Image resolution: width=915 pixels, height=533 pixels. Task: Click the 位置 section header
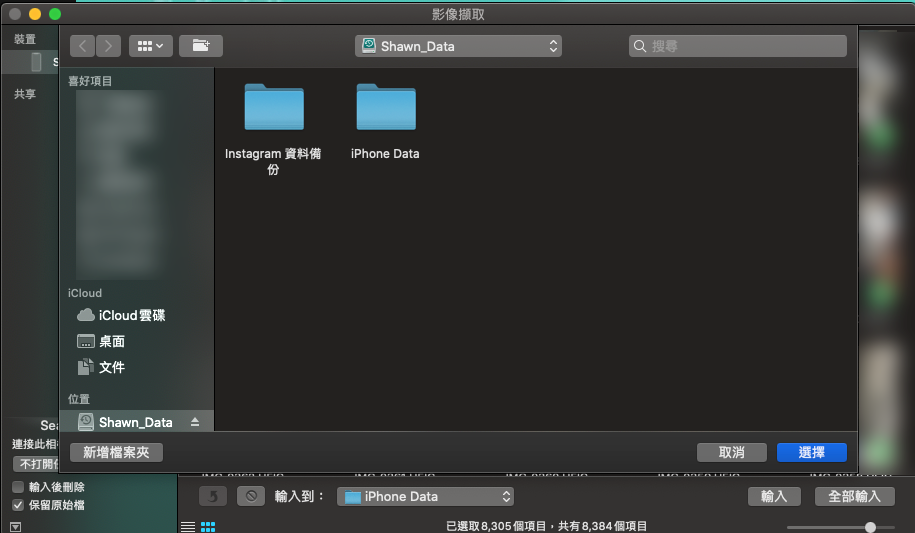79,399
